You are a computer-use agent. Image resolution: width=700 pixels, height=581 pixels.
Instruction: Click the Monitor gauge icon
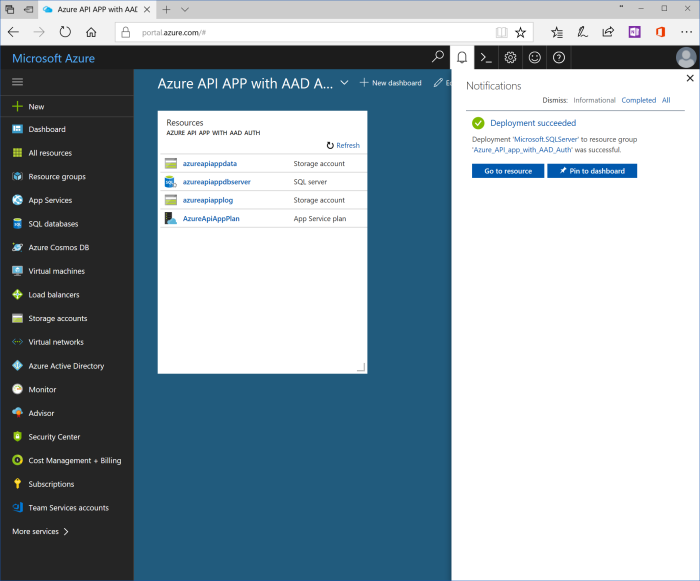pos(17,389)
